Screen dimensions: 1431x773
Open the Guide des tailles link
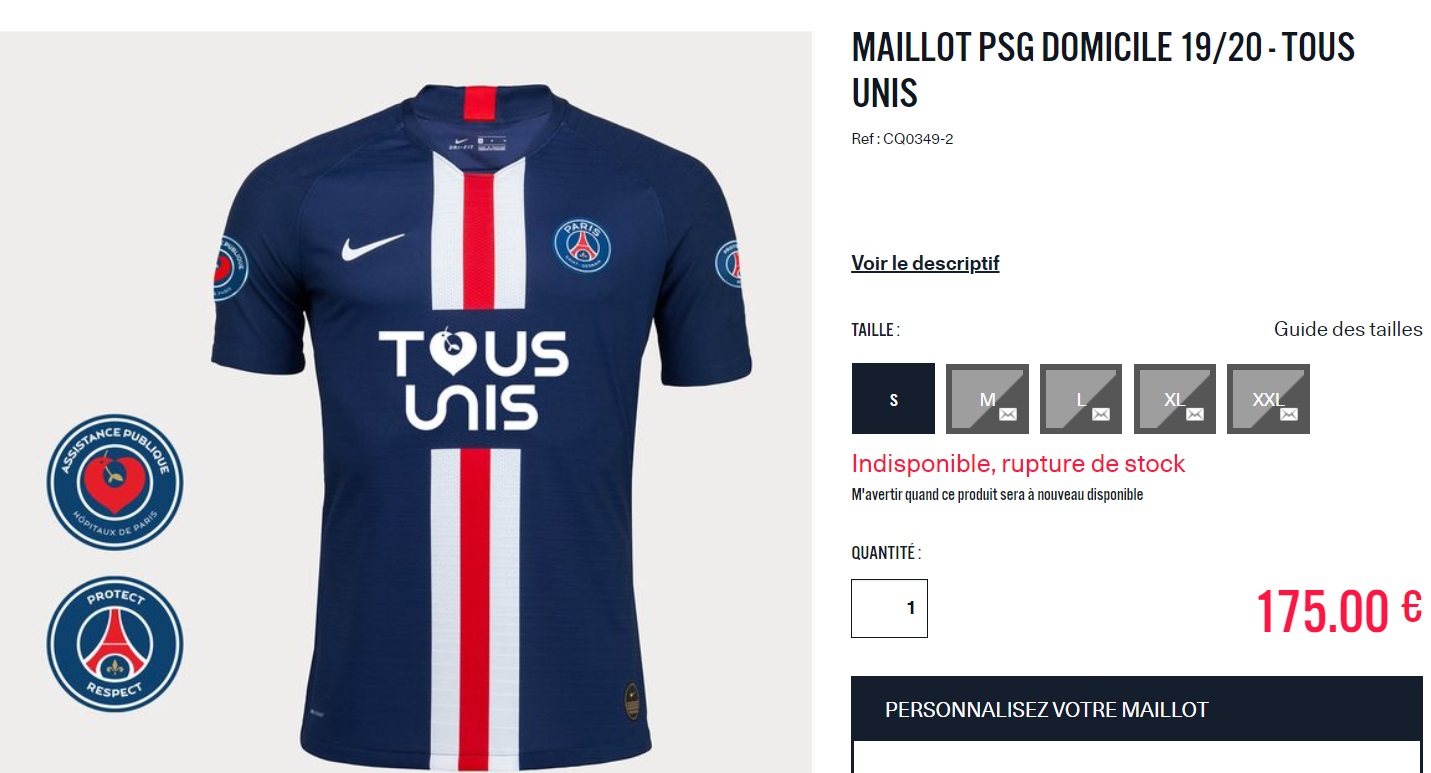[x=1347, y=329]
